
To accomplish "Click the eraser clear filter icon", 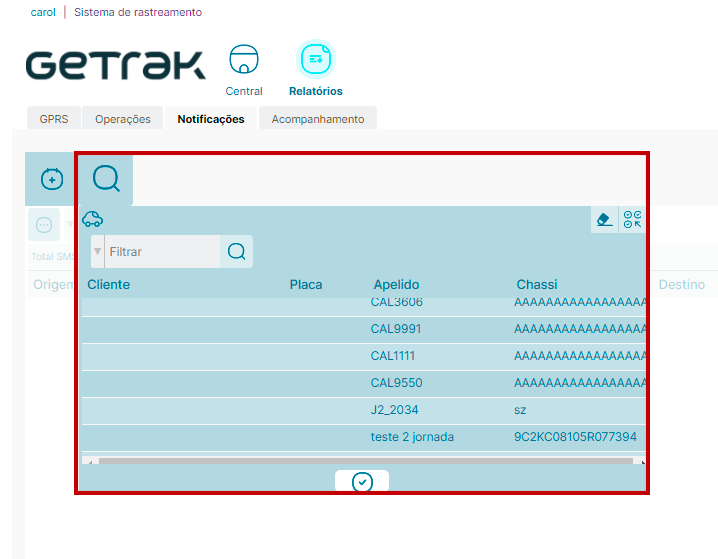I will [604, 220].
